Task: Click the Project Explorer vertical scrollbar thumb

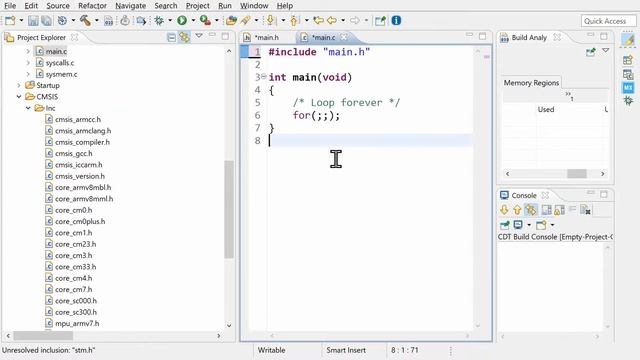Action: (229, 209)
